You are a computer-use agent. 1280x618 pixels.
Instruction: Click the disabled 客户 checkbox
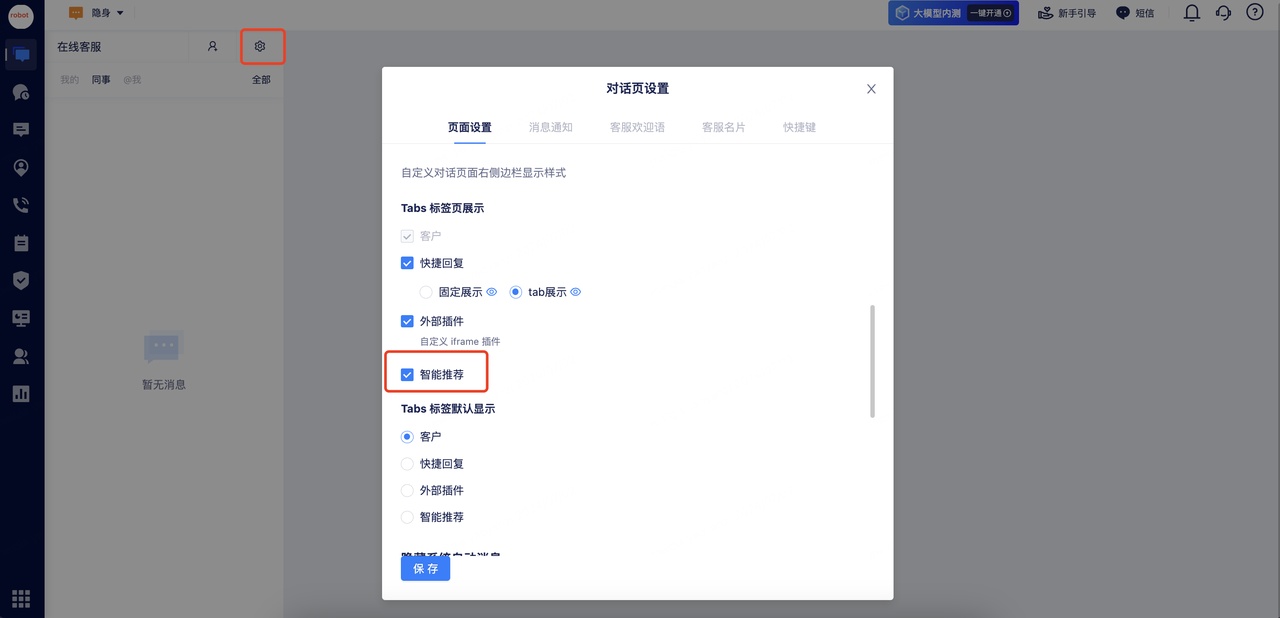(x=407, y=236)
